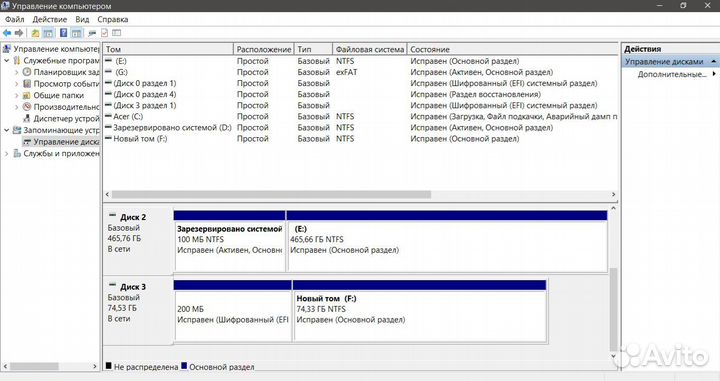Viewport: 720px width, 381px height.
Task: Click the Back arrow toolbar icon
Action: click(7, 33)
